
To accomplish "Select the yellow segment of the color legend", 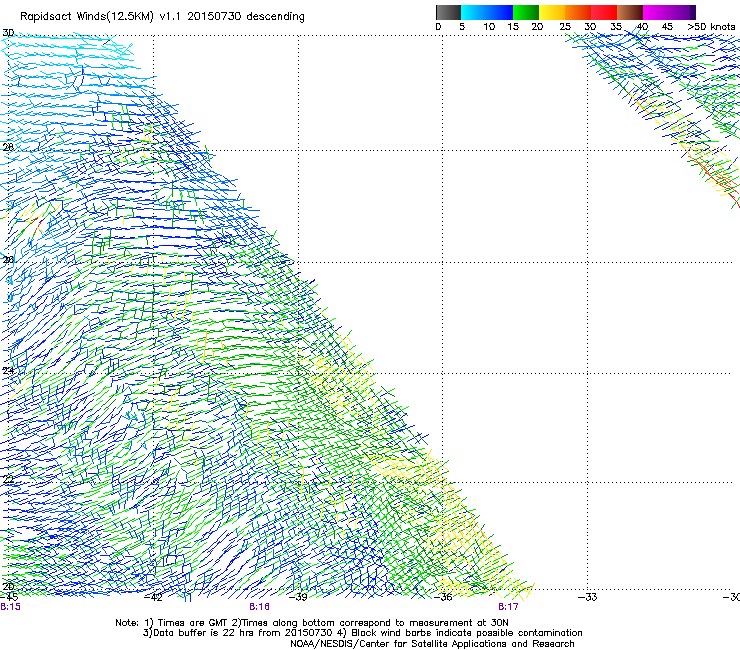I will 552,12.
